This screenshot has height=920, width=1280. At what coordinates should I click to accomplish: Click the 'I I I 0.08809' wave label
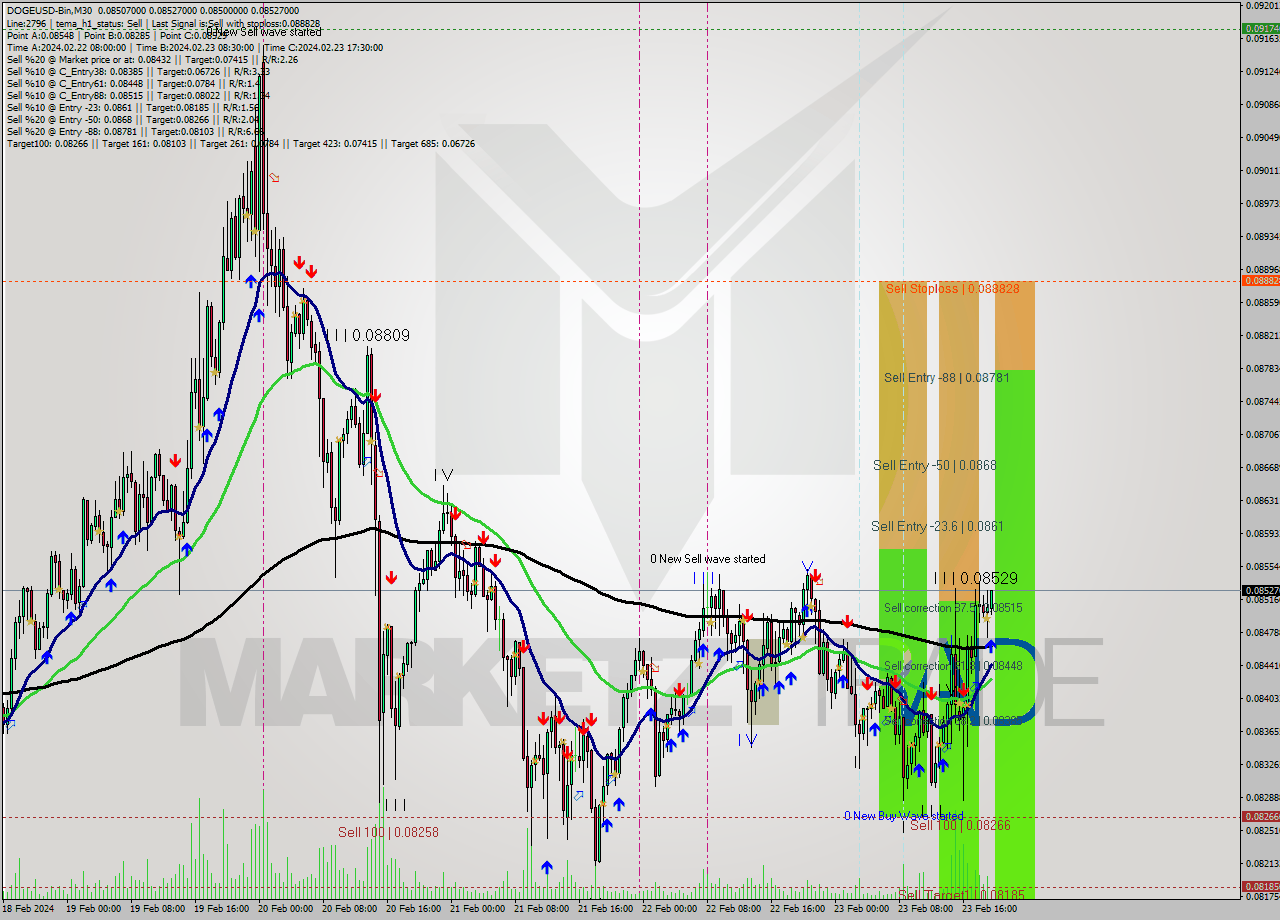pos(367,335)
